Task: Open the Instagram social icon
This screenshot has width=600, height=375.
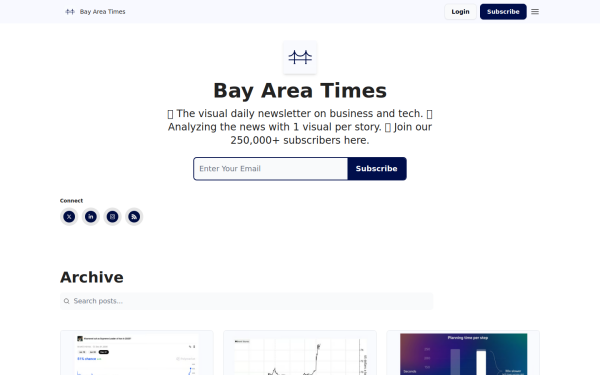Action: 112,217
